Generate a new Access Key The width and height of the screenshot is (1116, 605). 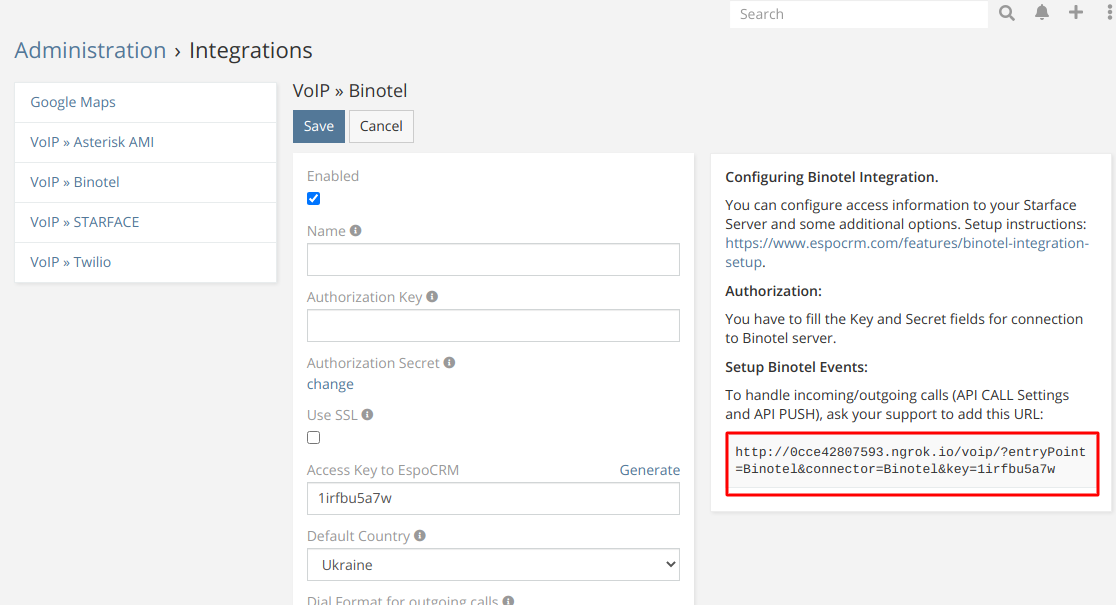click(x=649, y=470)
